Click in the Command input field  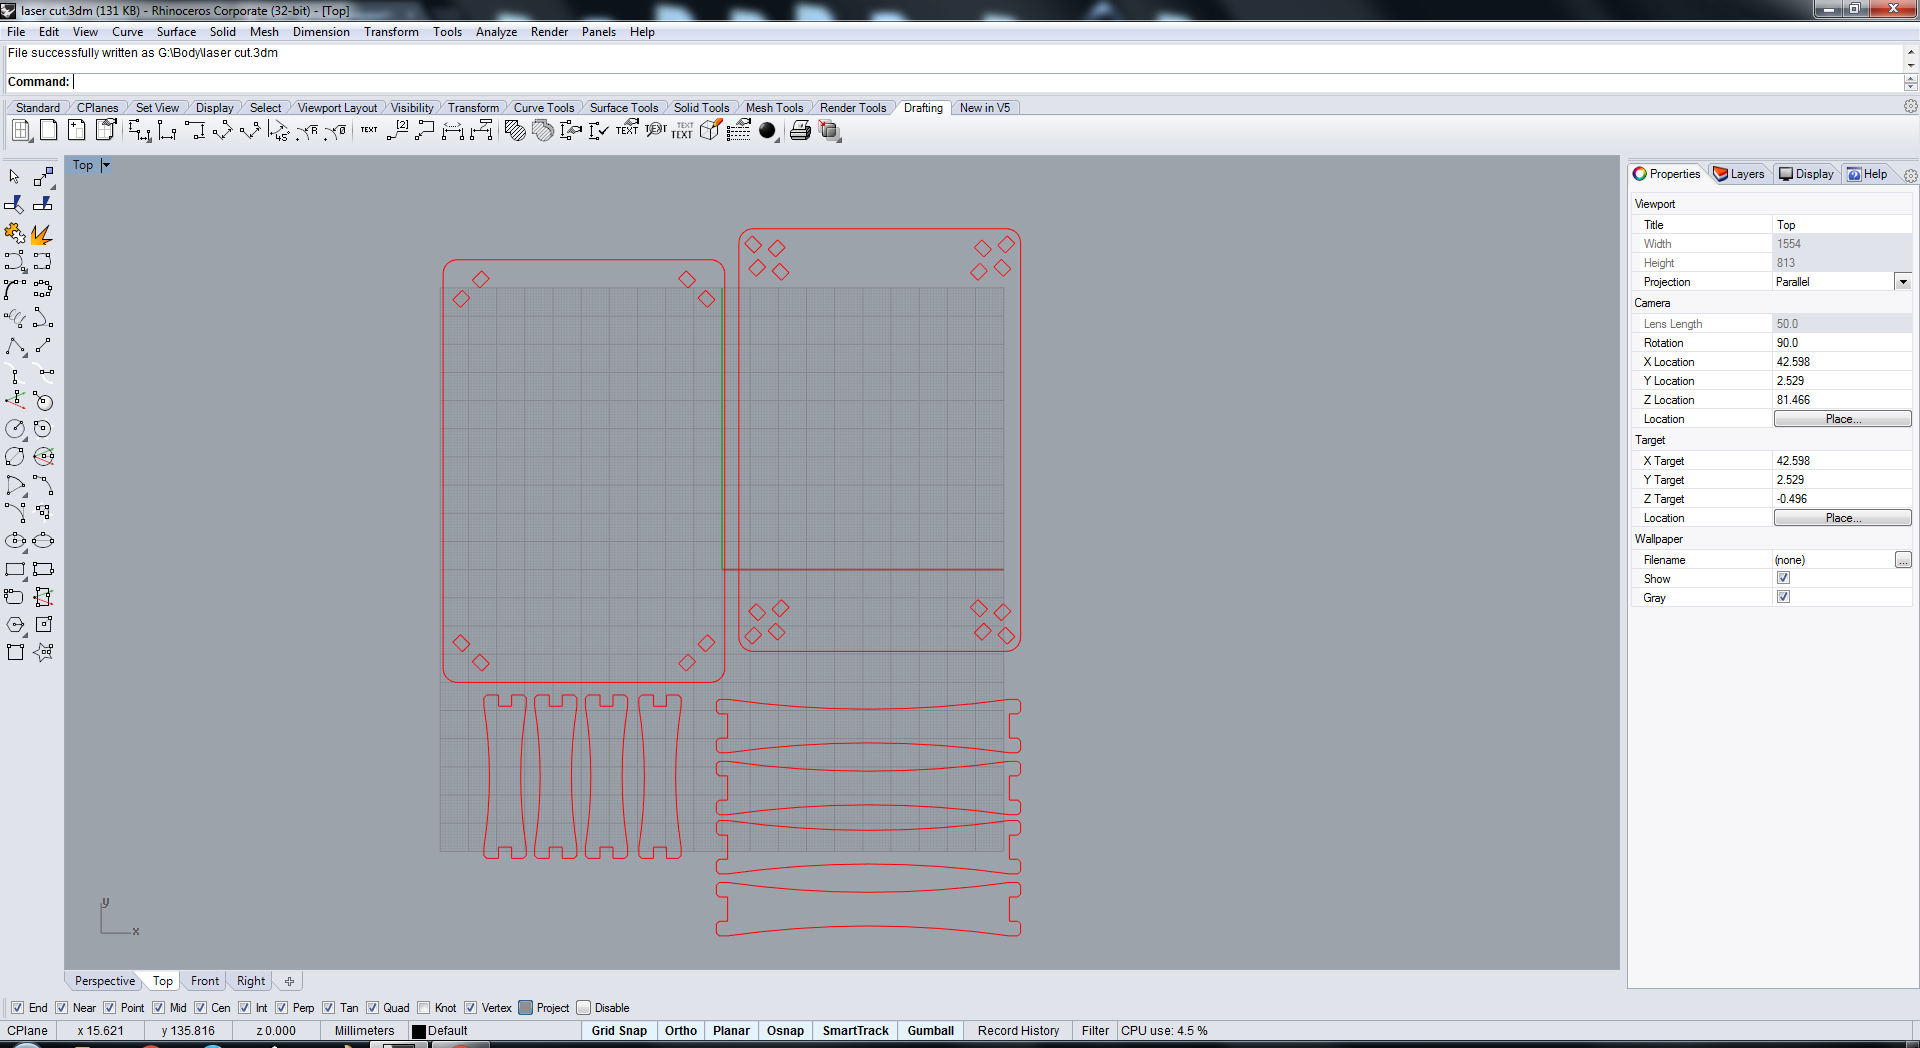(x=985, y=82)
